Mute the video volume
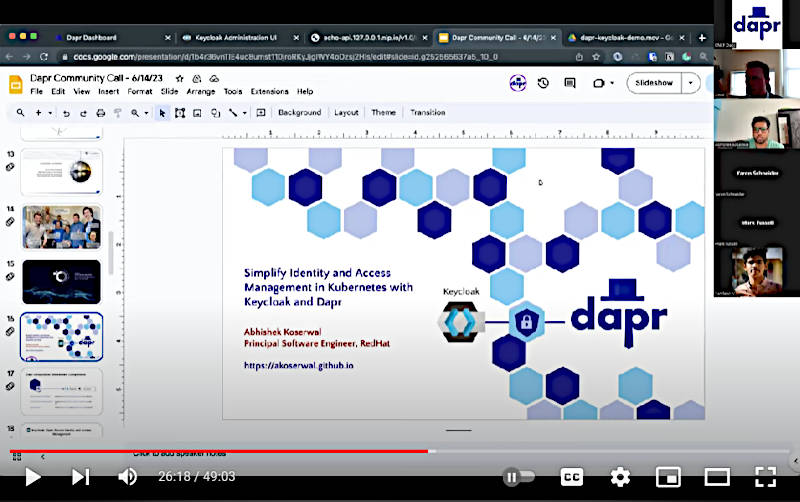The width and height of the screenshot is (800, 502). (127, 477)
